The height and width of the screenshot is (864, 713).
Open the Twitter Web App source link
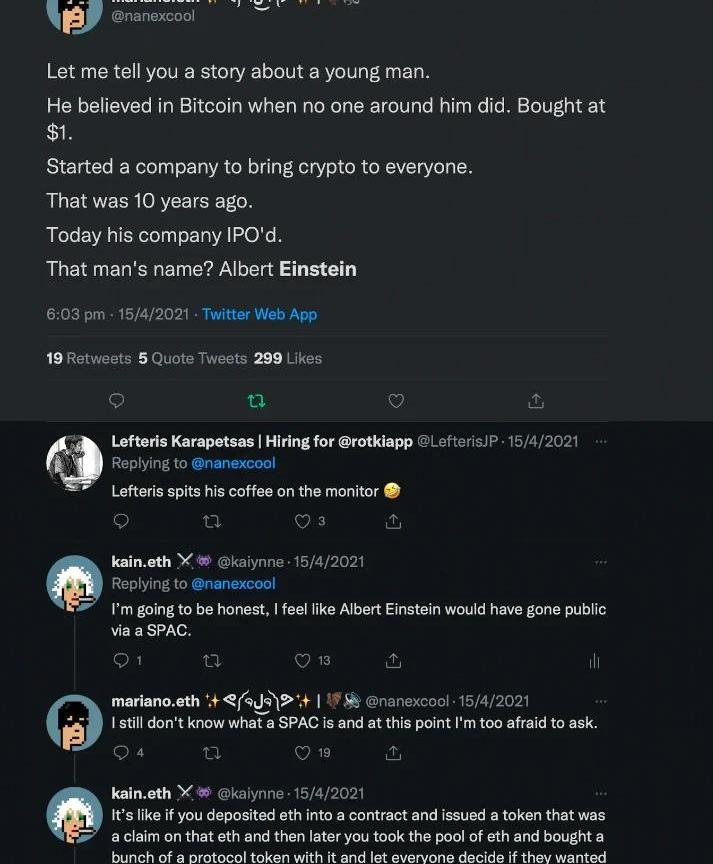tap(259, 314)
